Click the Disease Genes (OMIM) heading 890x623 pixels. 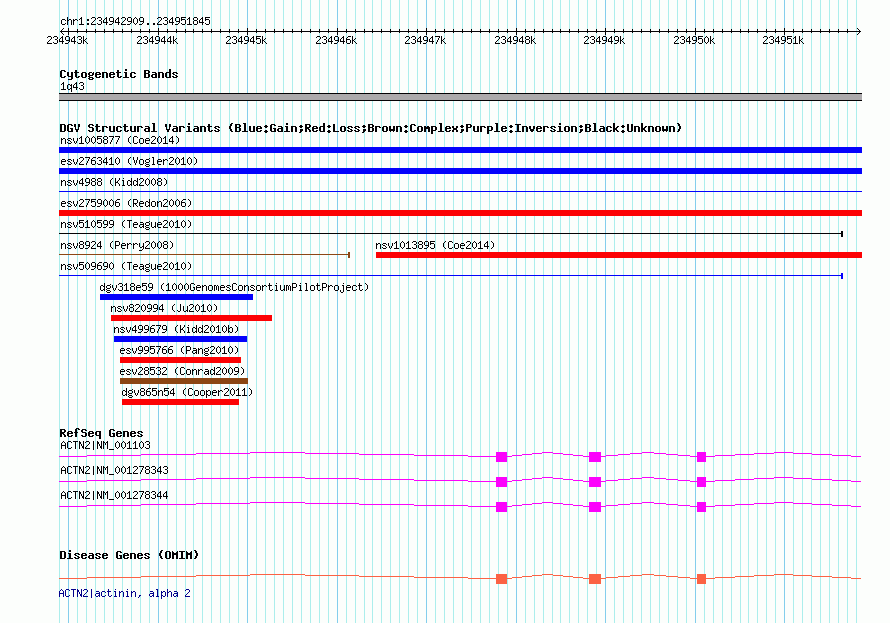click(x=129, y=555)
